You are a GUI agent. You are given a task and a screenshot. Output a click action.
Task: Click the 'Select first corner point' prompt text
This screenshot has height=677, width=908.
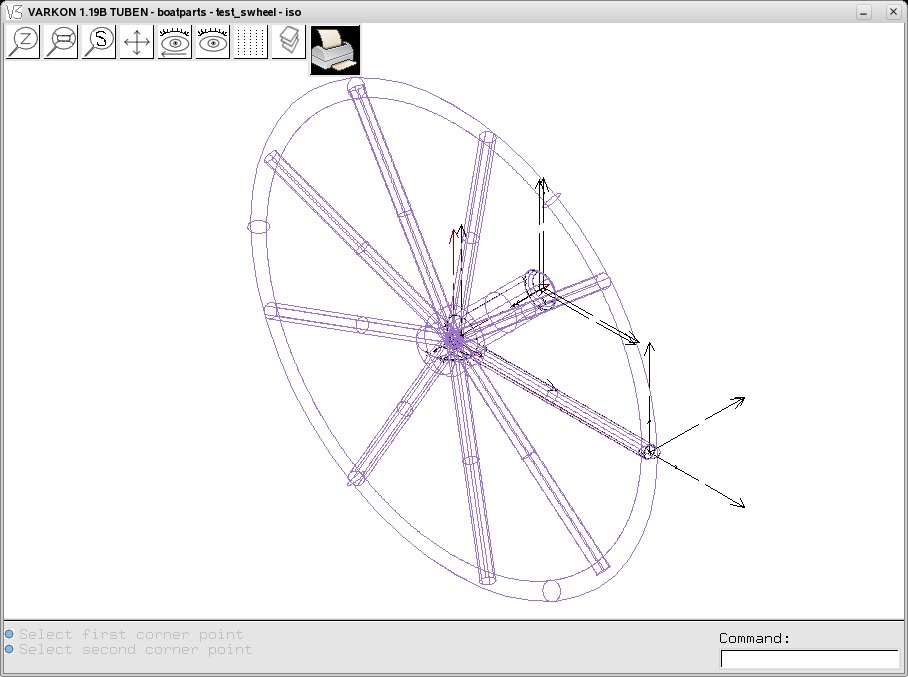pyautogui.click(x=131, y=634)
